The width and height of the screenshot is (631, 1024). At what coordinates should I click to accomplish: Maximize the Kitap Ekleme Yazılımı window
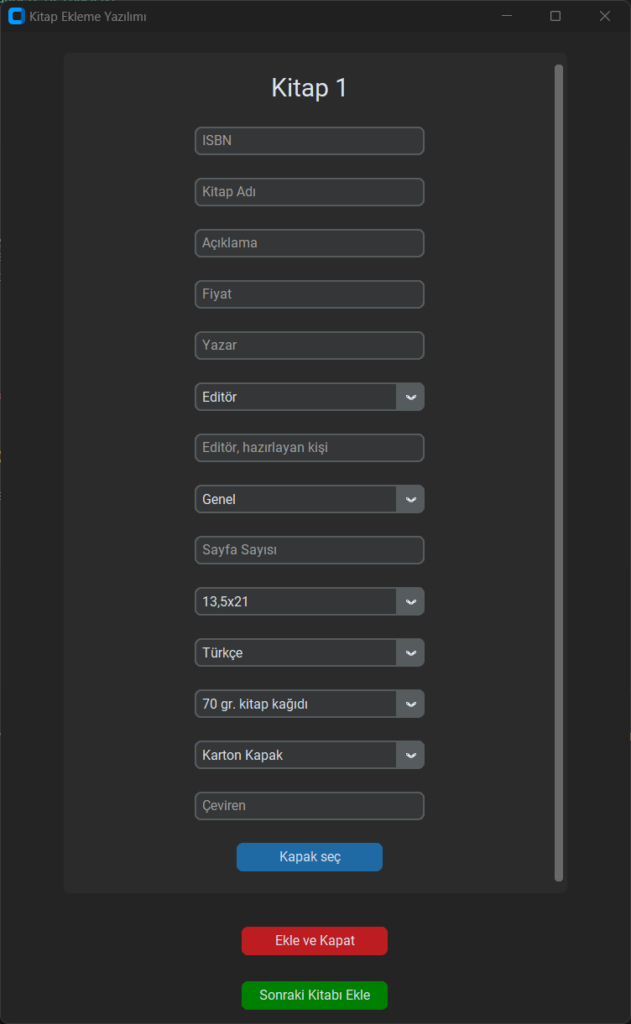pos(556,16)
